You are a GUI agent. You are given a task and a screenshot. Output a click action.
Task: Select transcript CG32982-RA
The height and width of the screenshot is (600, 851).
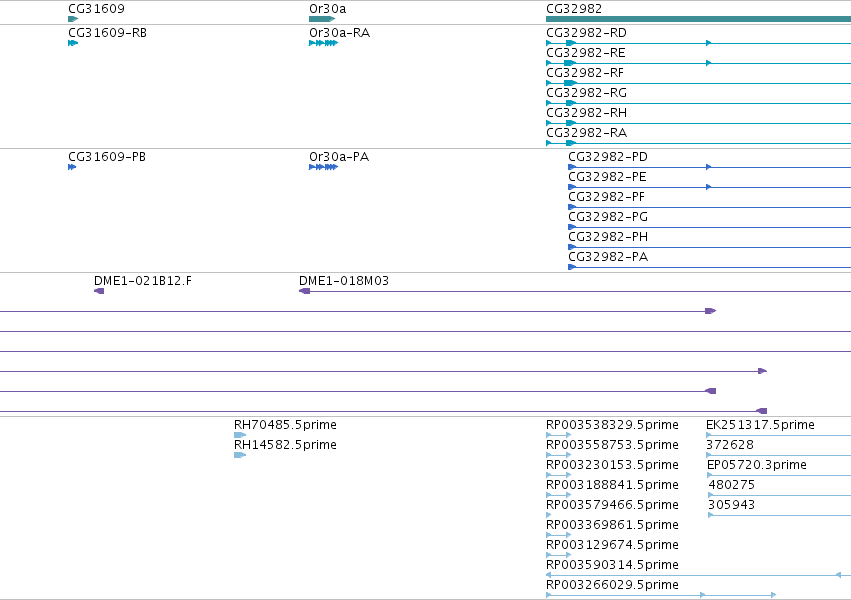[x=586, y=133]
